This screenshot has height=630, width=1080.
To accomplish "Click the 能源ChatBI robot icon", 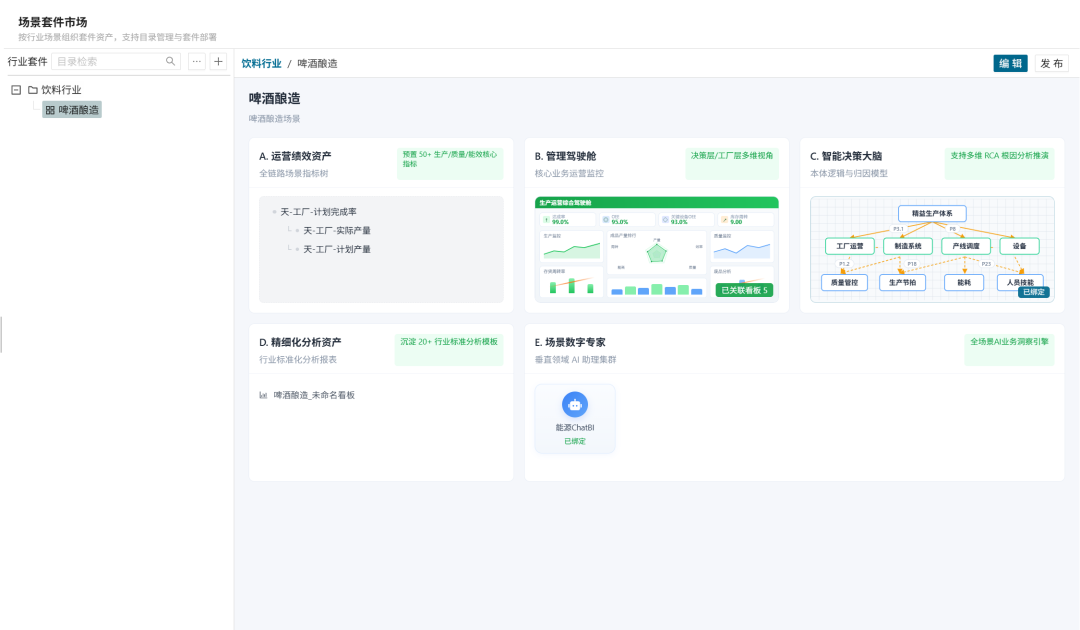I will pos(575,405).
